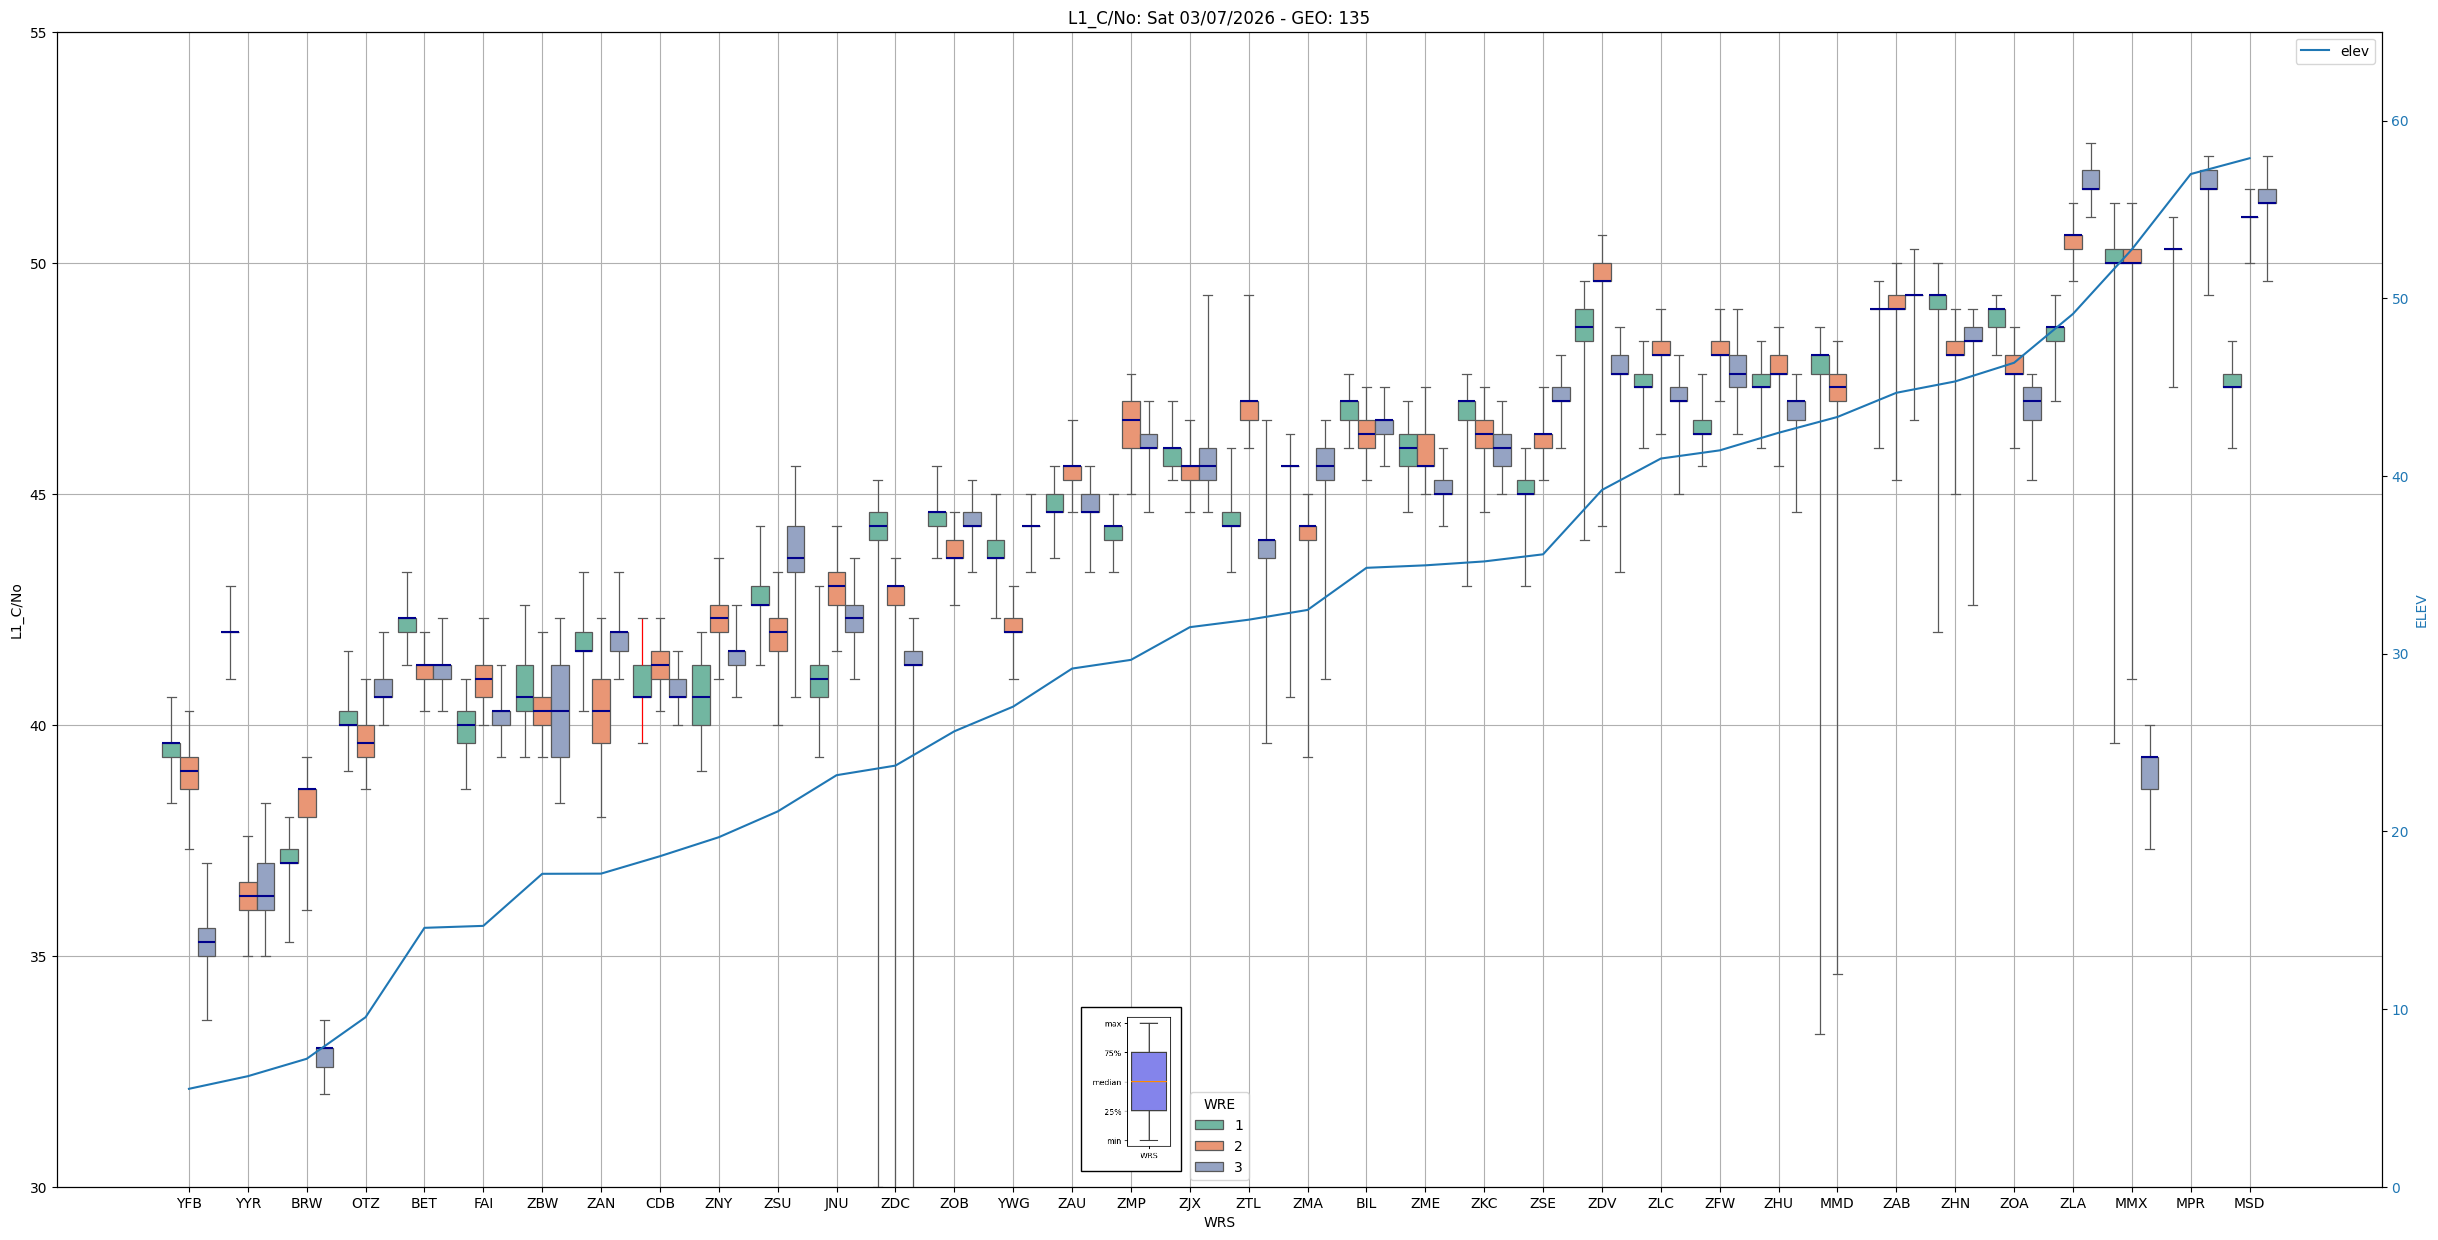
Task: Click the ZDC station tick label
Action: [895, 1203]
